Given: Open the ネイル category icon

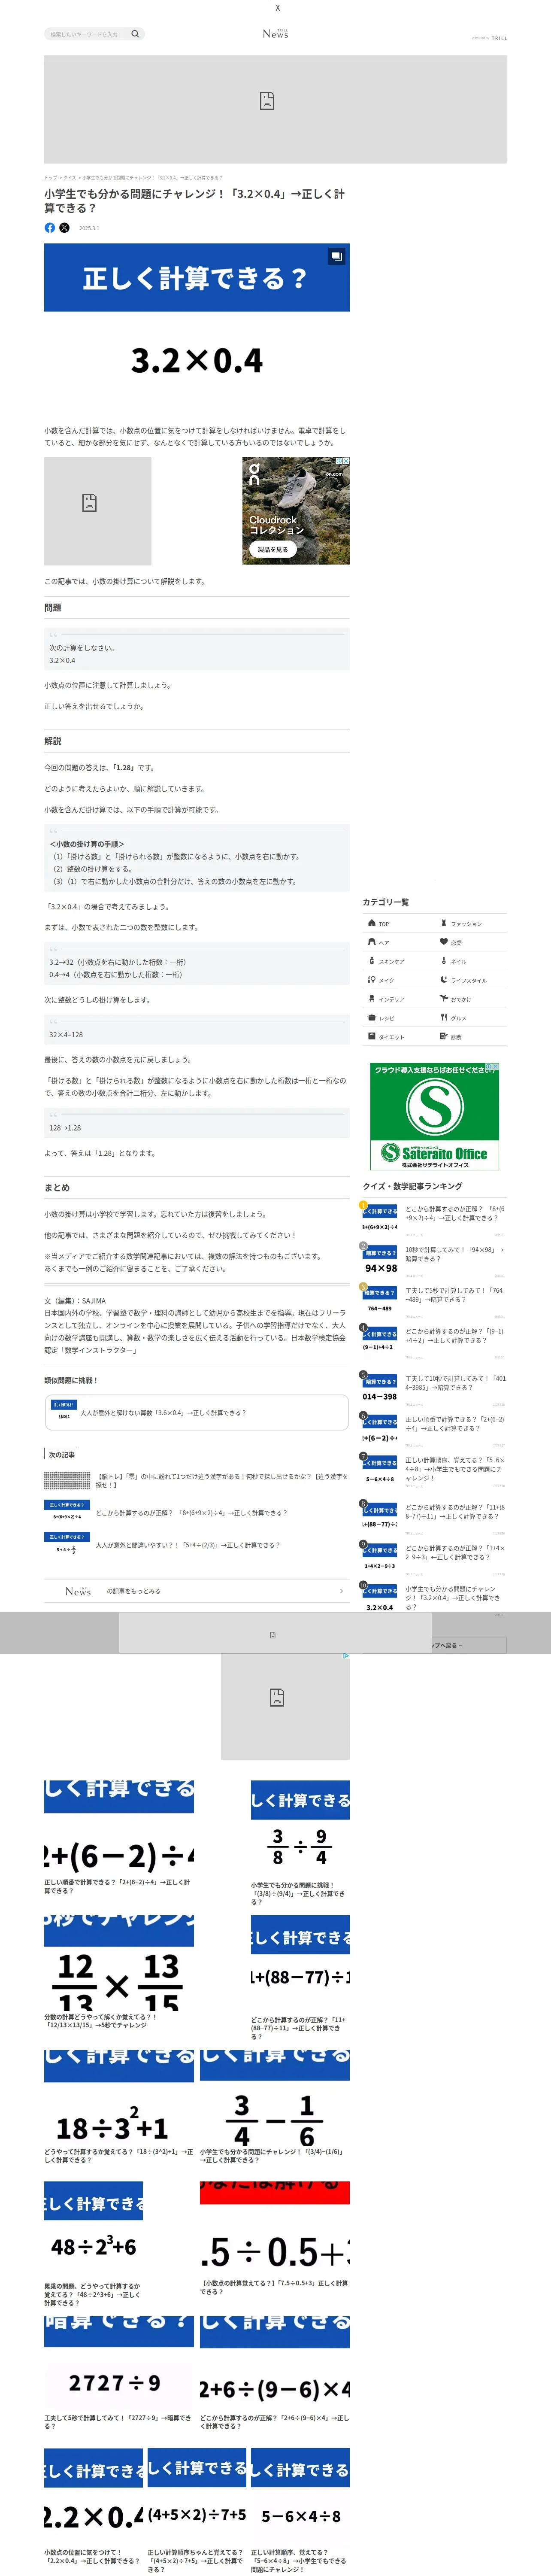Looking at the screenshot, I should (444, 961).
